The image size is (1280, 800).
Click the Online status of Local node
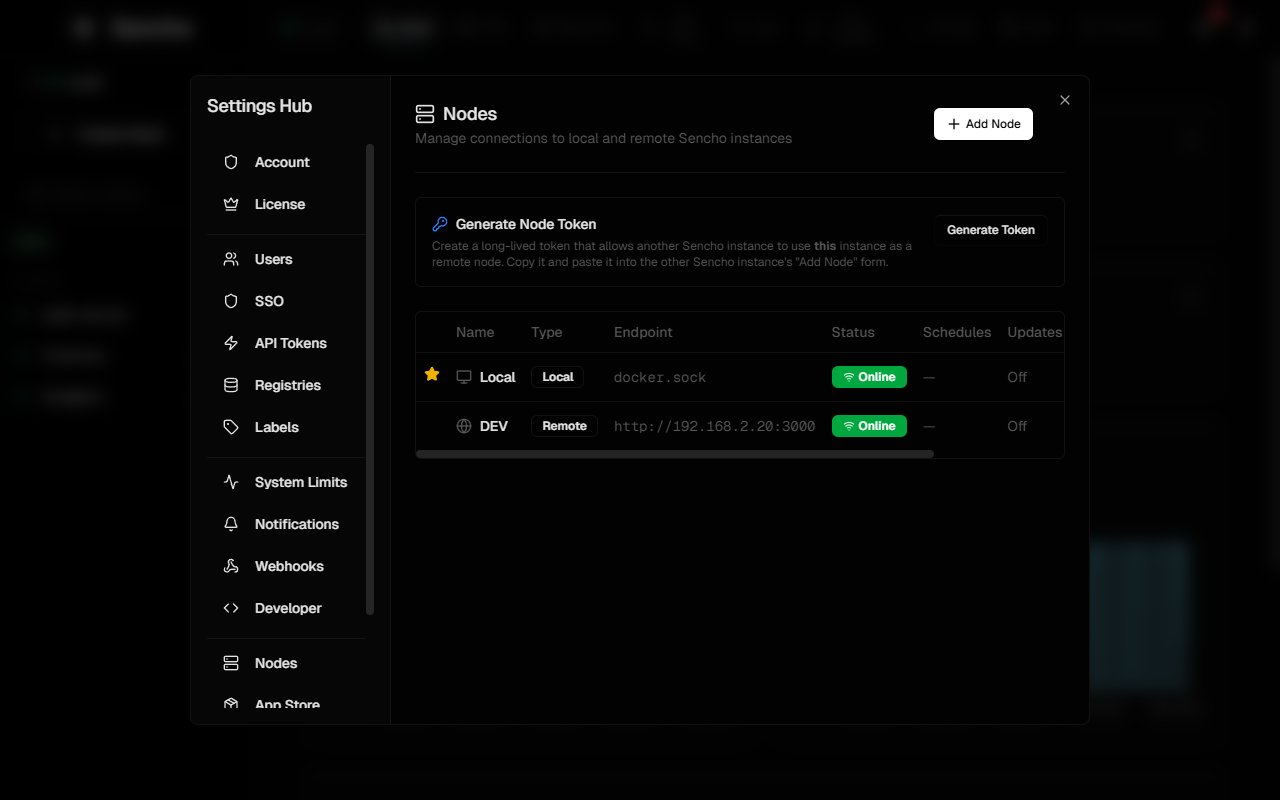pyautogui.click(x=869, y=377)
